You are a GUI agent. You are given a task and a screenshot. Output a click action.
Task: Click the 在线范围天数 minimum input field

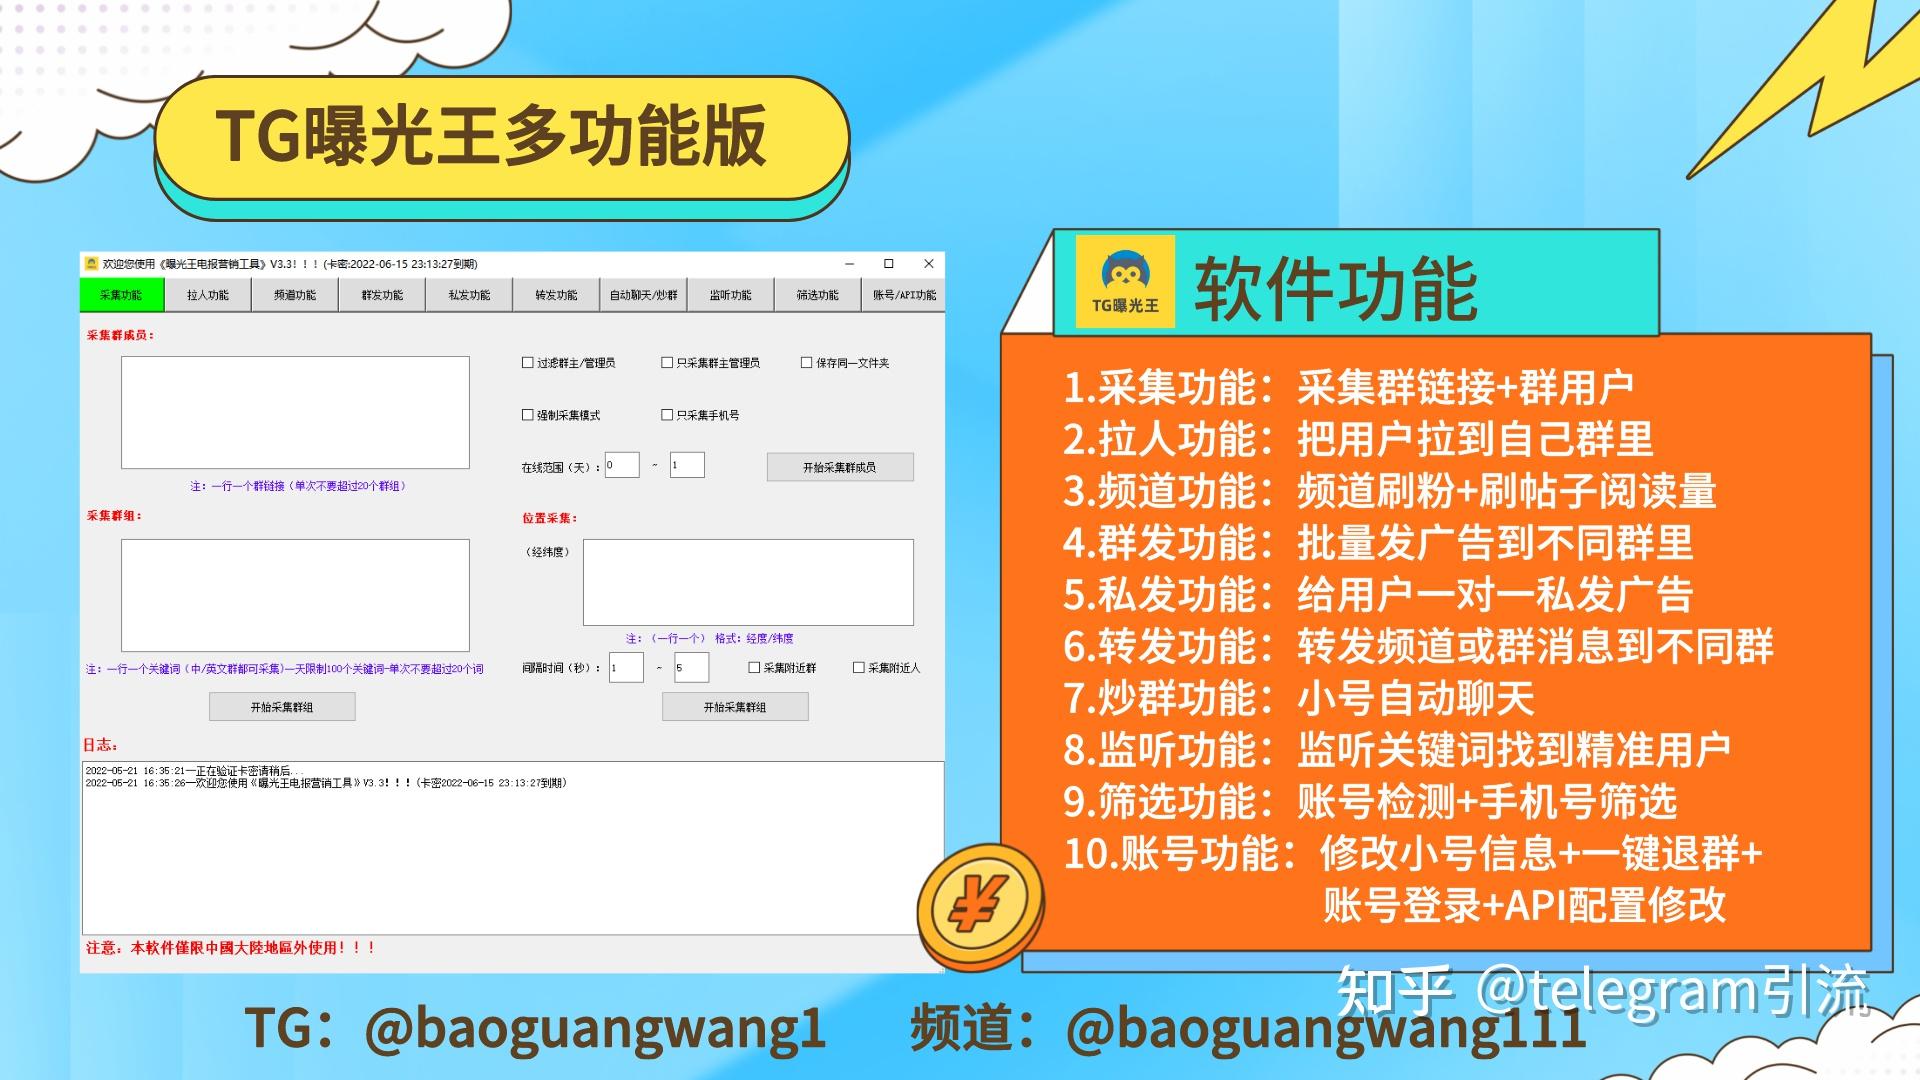click(x=615, y=468)
